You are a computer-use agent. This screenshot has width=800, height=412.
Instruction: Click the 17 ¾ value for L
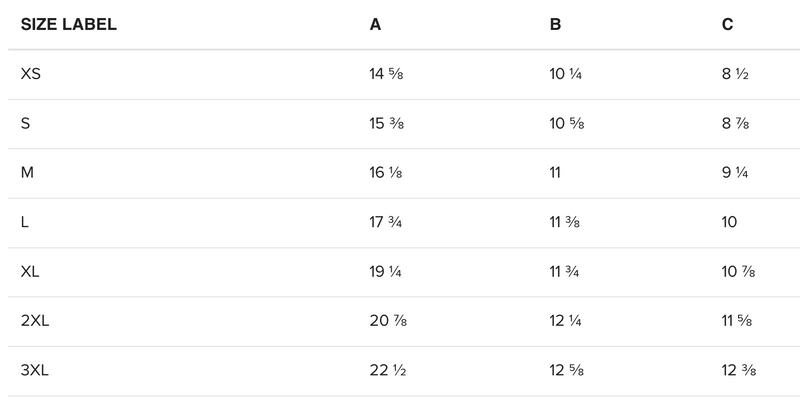click(x=387, y=222)
